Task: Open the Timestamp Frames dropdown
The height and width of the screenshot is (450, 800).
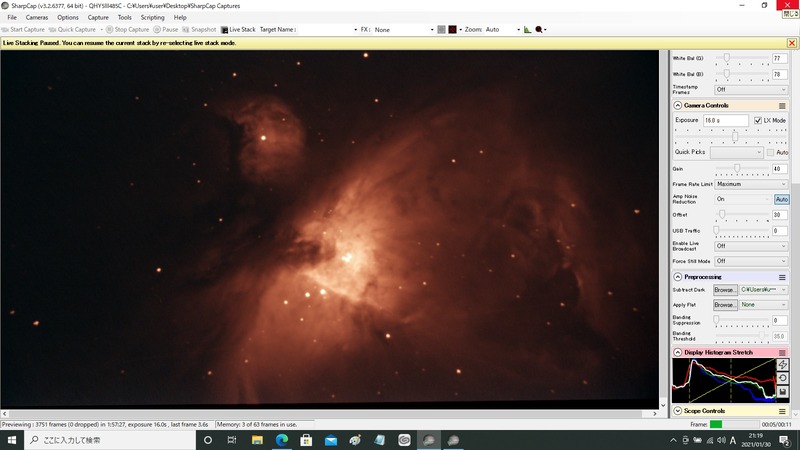Action: pyautogui.click(x=751, y=90)
